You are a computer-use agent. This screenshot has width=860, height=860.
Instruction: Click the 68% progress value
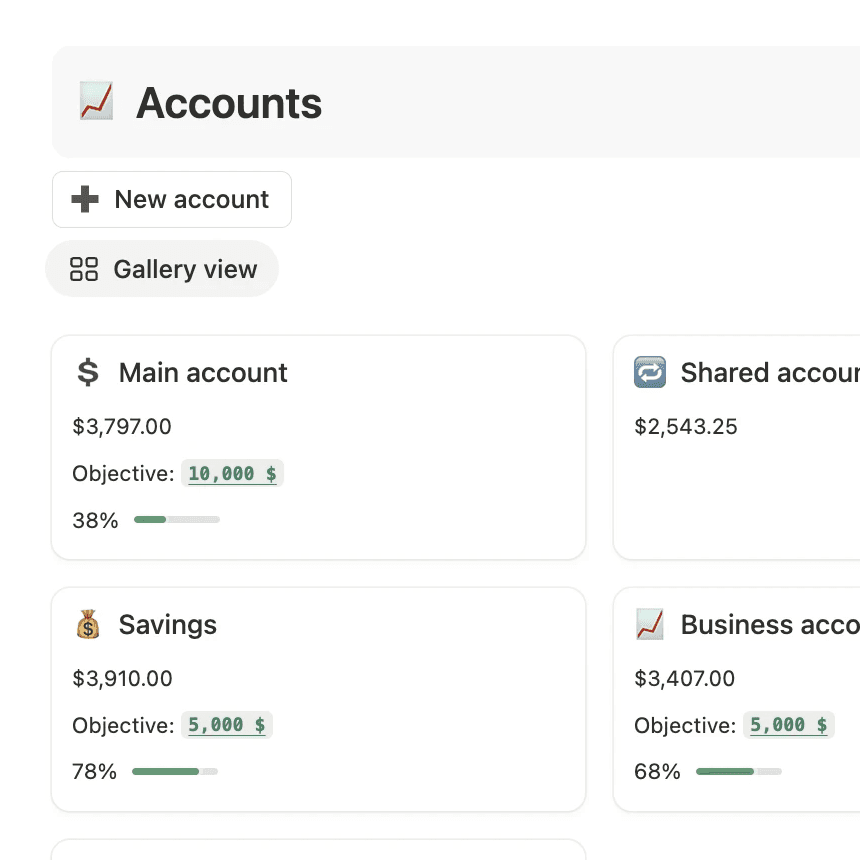point(657,772)
